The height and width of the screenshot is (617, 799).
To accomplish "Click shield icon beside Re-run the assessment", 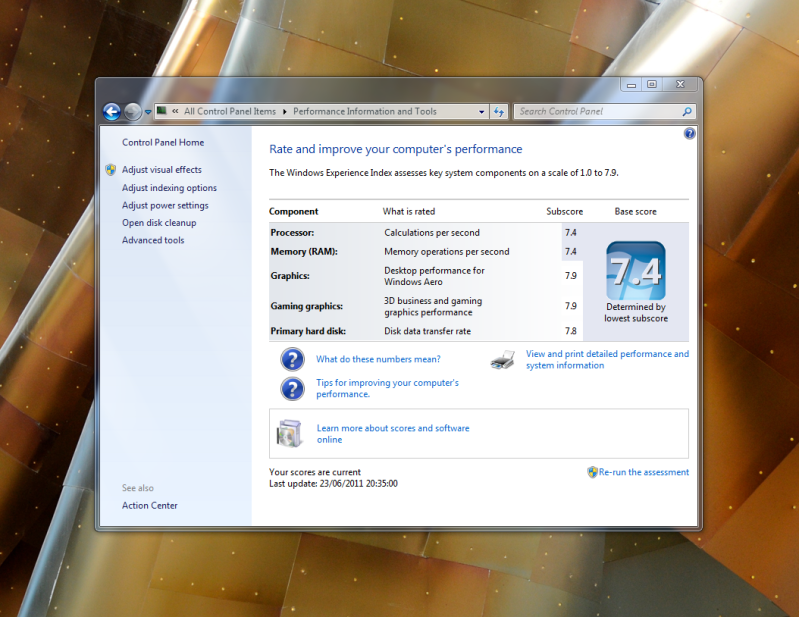I will tap(592, 472).
